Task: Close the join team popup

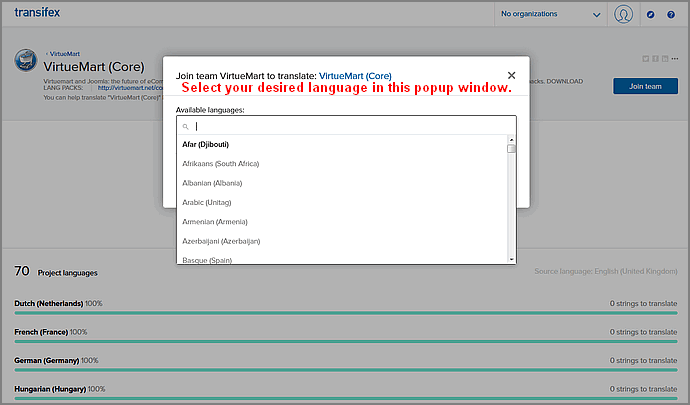Action: (511, 75)
